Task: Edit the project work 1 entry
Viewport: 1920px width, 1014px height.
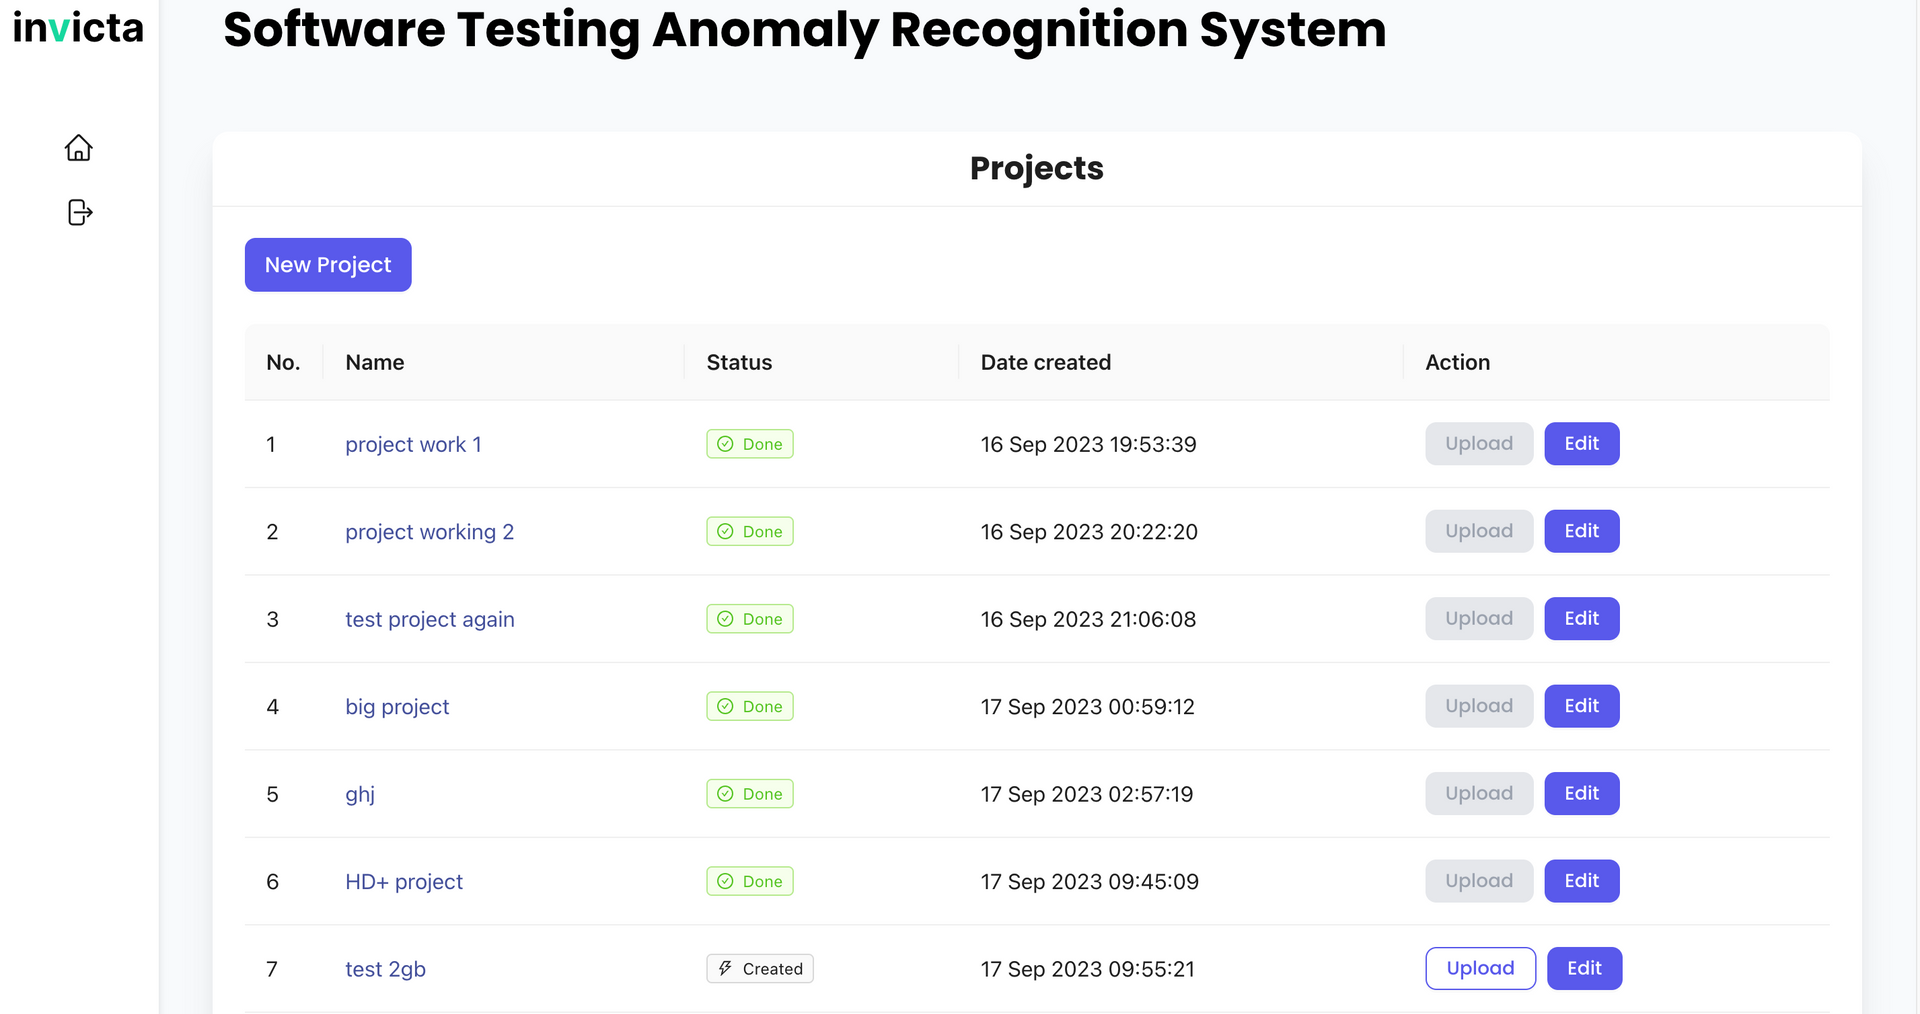Action: 1581,444
